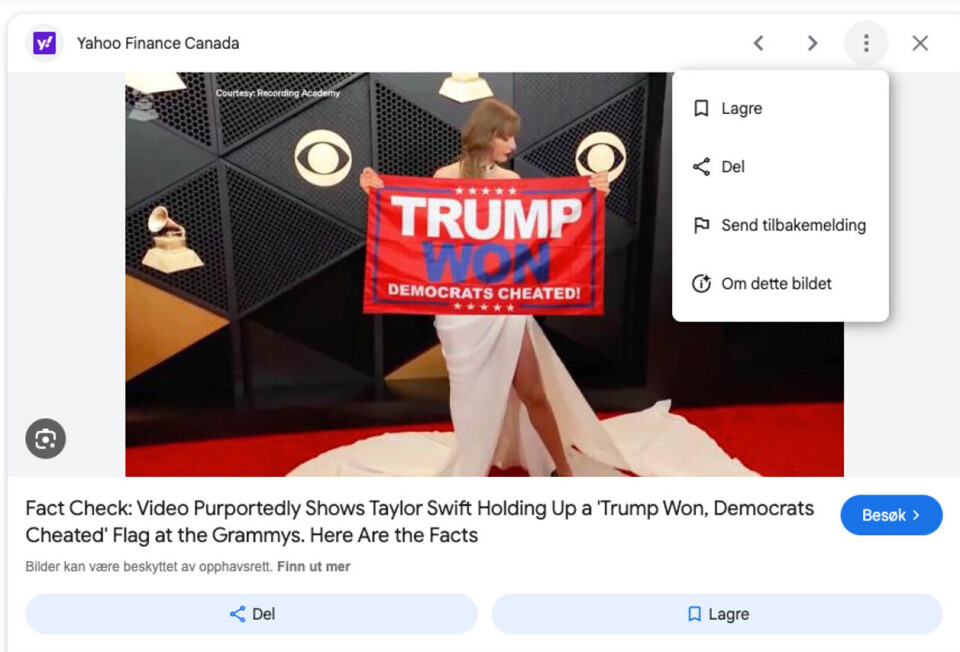
Task: Open the Finn ut mer link
Action: (313, 566)
